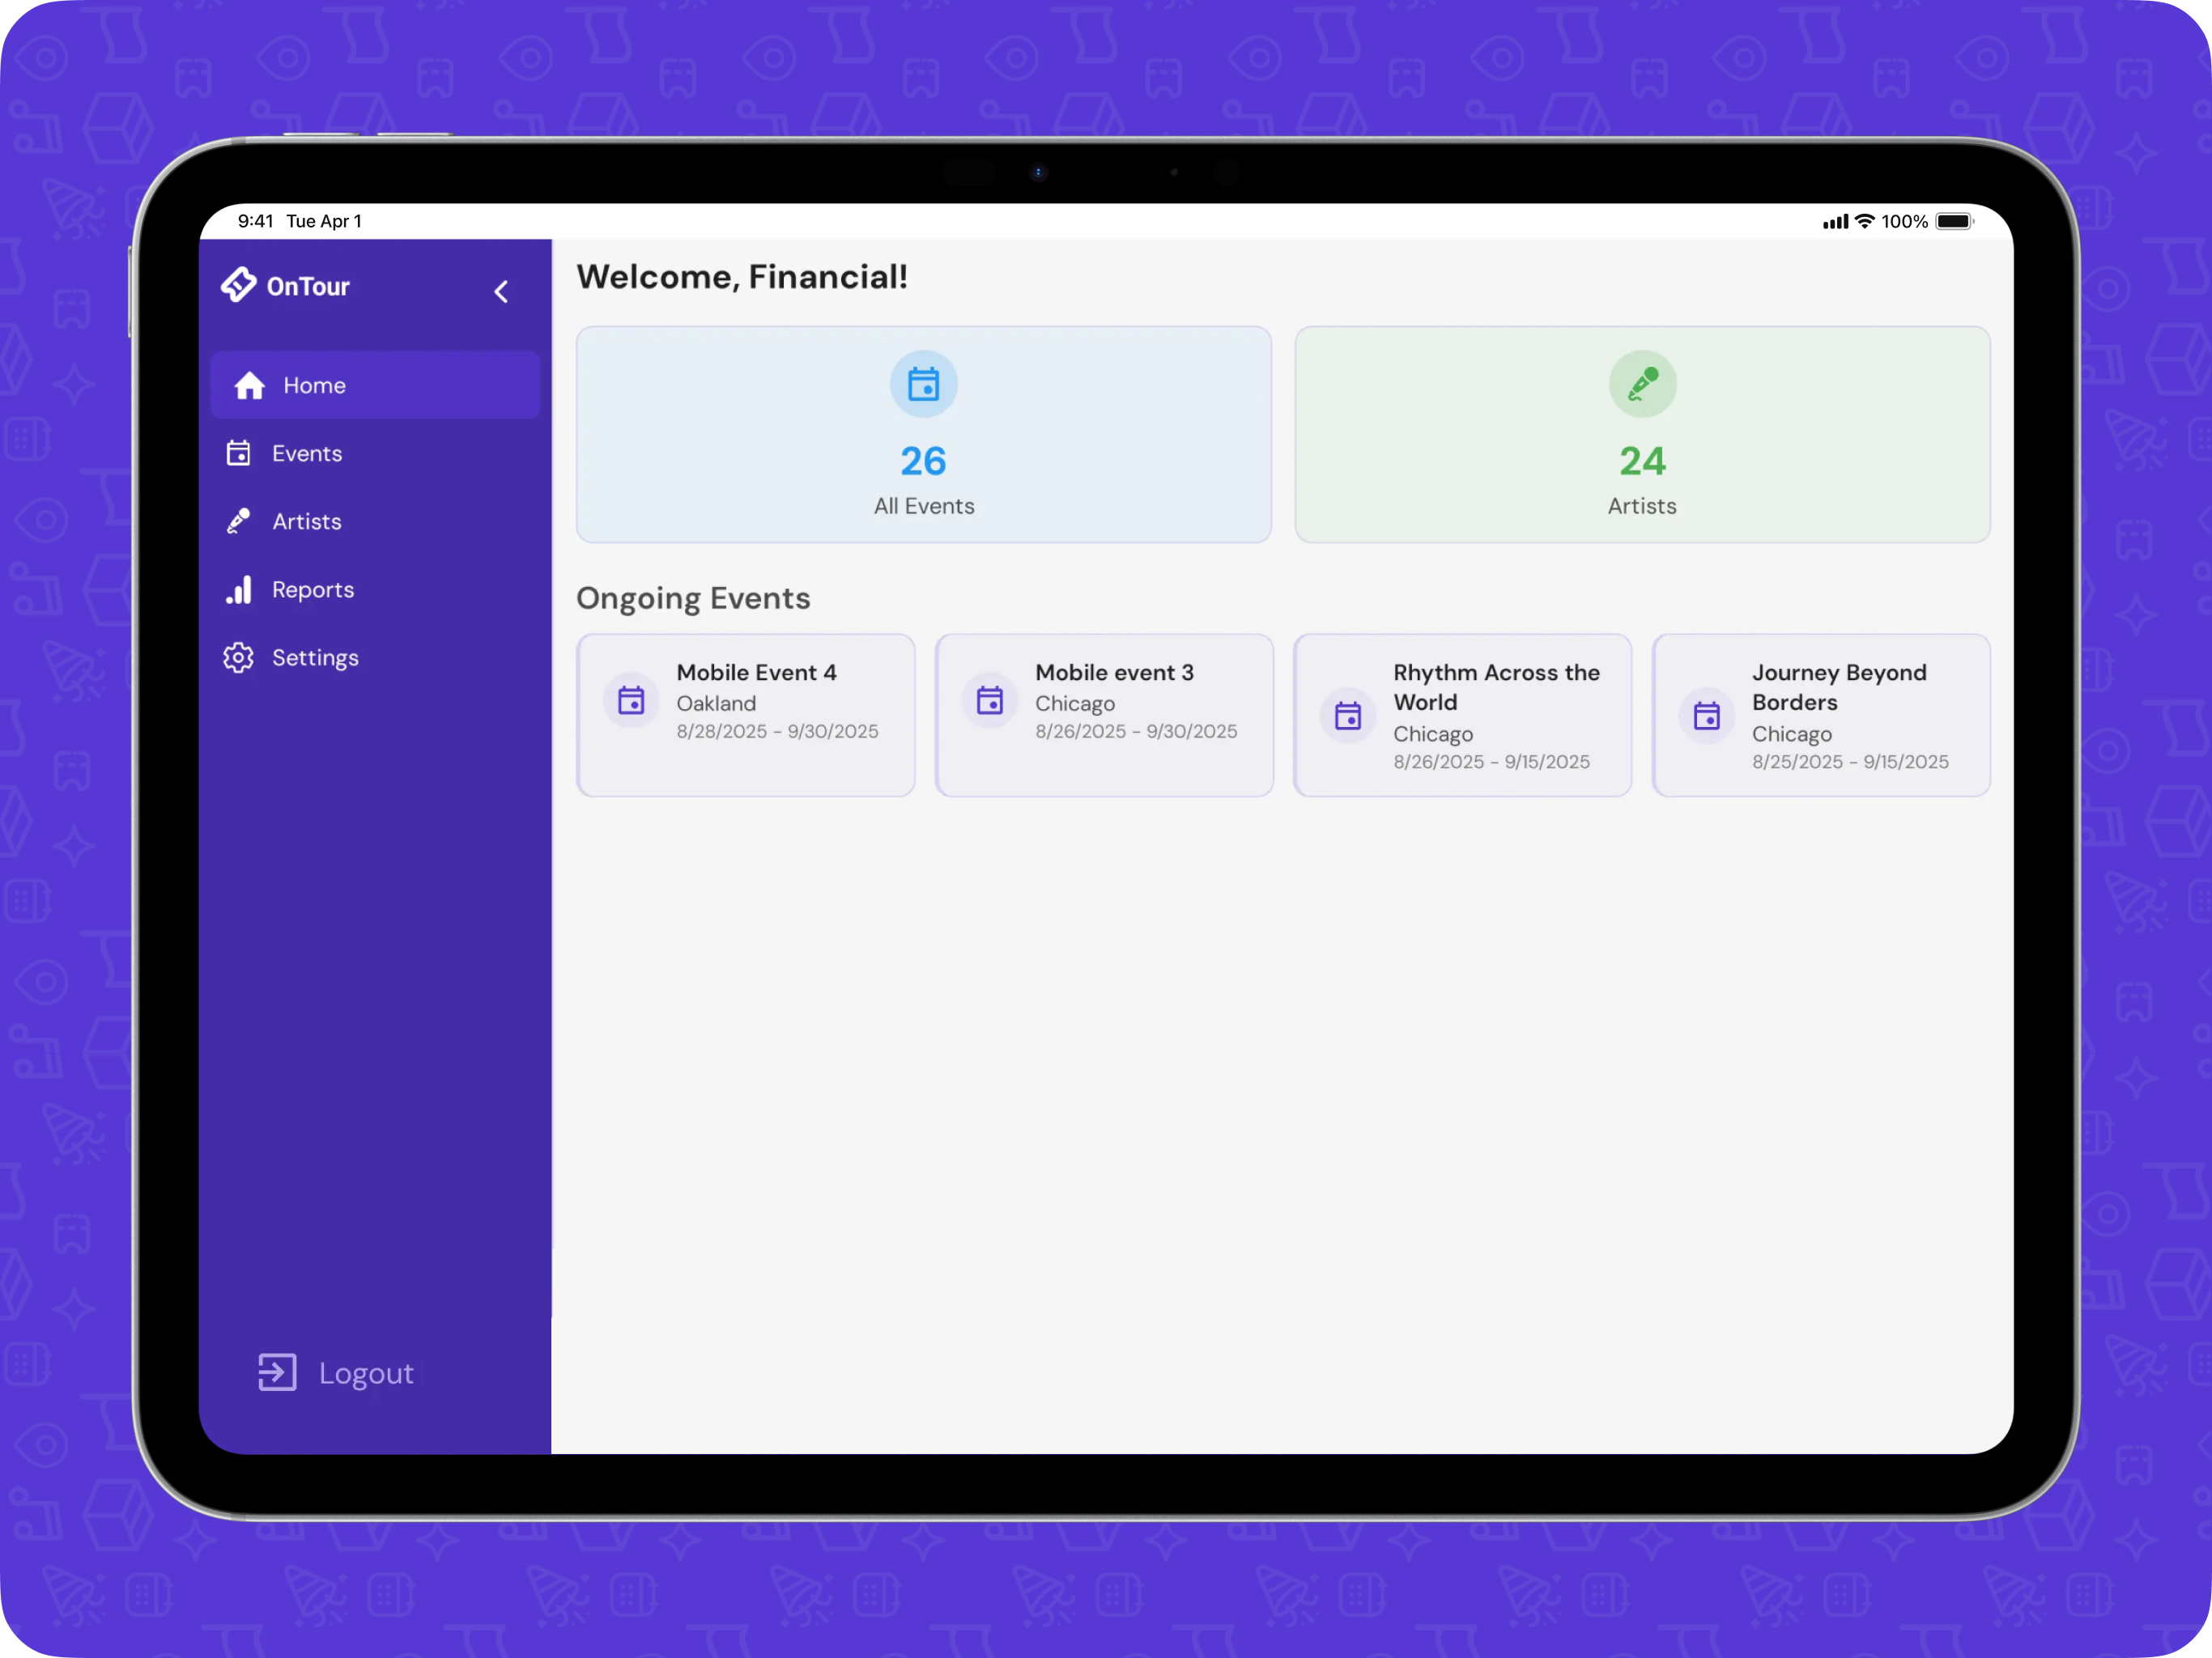2212x1658 pixels.
Task: Click calendar icon on Journey Beyond Borders card
Action: tap(1707, 715)
